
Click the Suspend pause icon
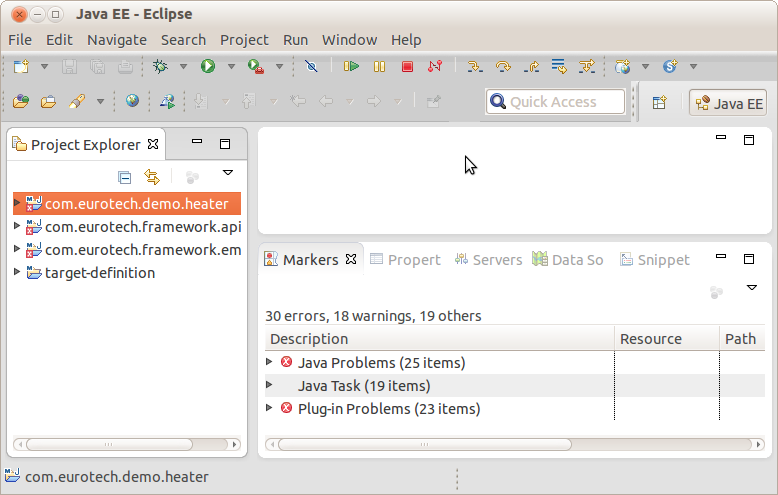coord(380,66)
